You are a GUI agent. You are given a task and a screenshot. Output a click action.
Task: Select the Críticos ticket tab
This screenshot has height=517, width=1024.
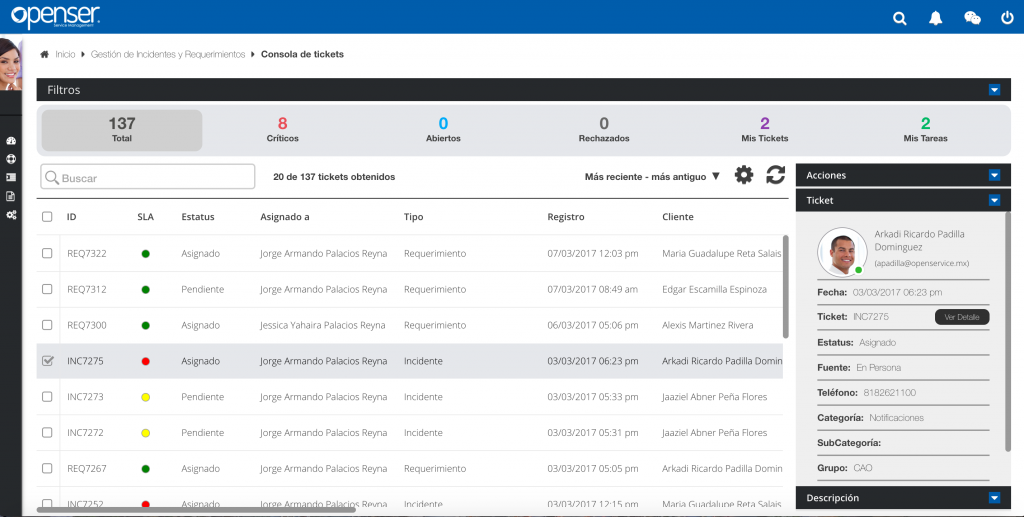point(282,130)
